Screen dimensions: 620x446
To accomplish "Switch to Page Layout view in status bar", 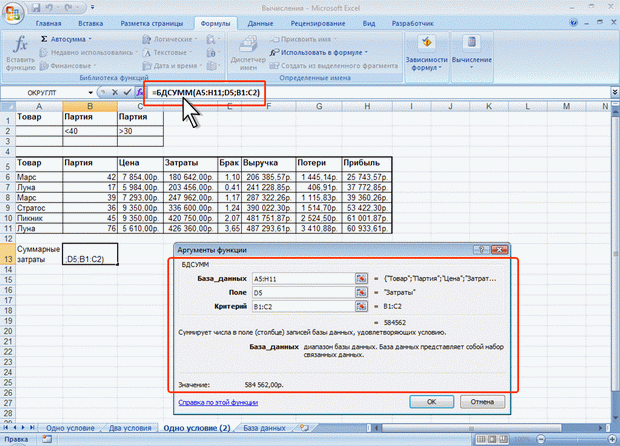I will (x=492, y=439).
